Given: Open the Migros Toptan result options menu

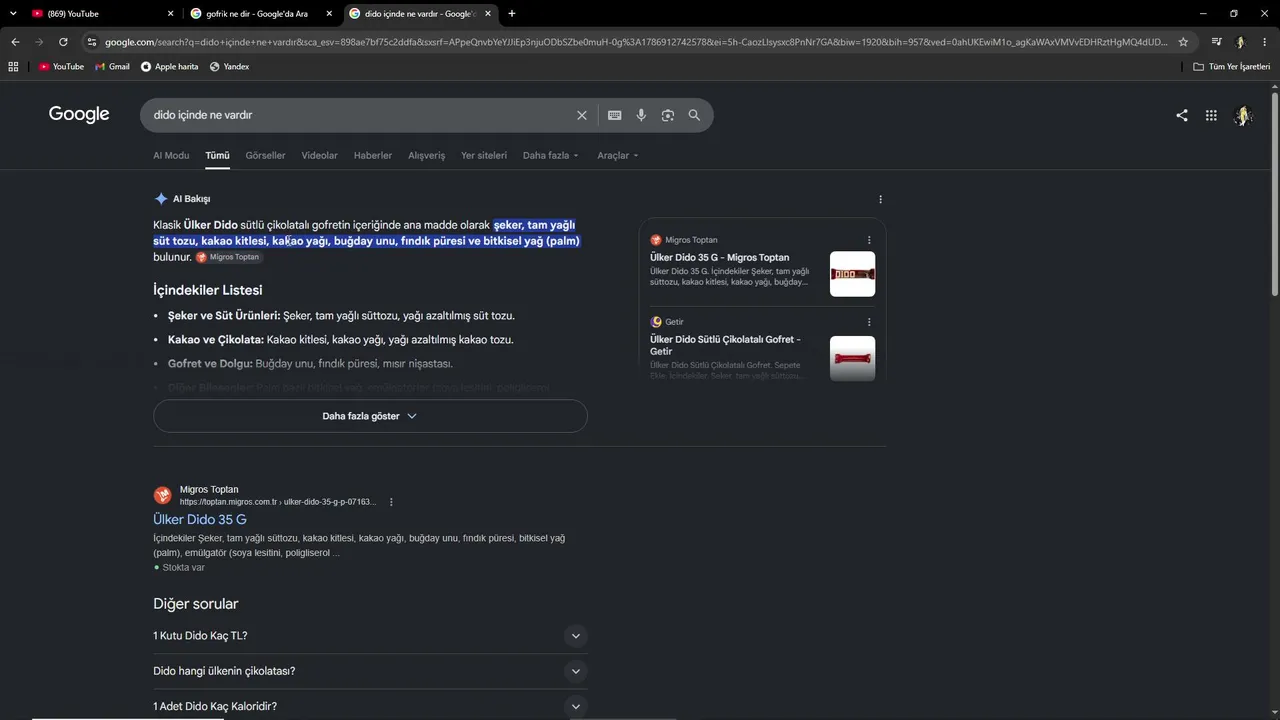Looking at the screenshot, I should pos(391,502).
